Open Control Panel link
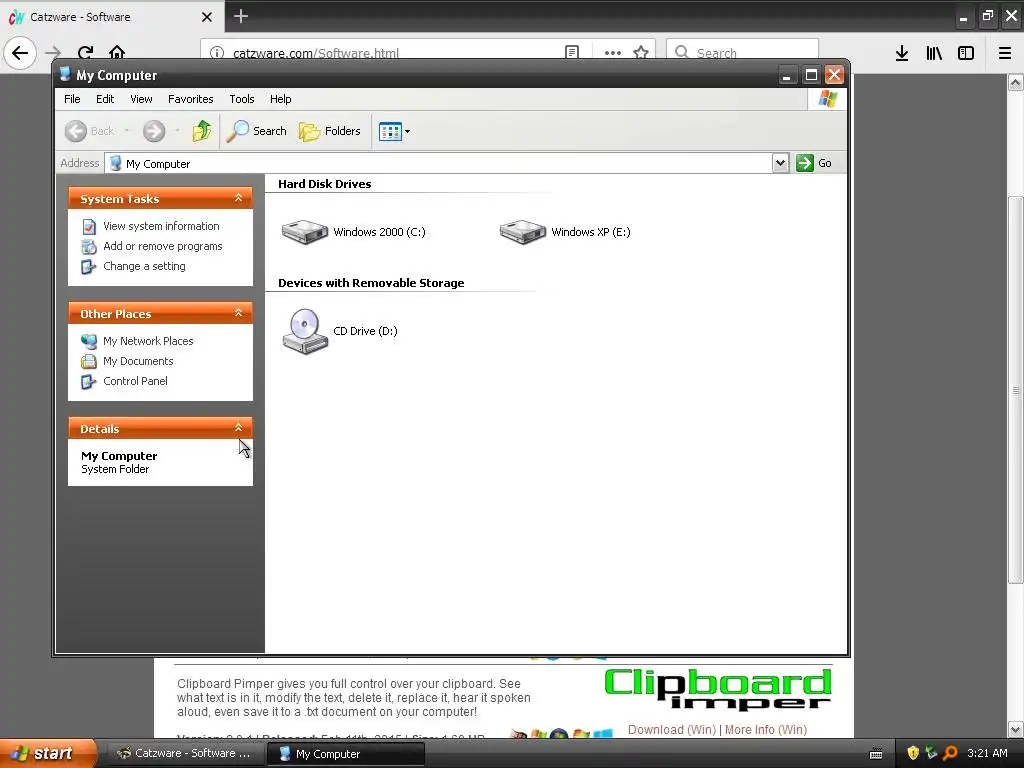1024x768 pixels. (135, 381)
